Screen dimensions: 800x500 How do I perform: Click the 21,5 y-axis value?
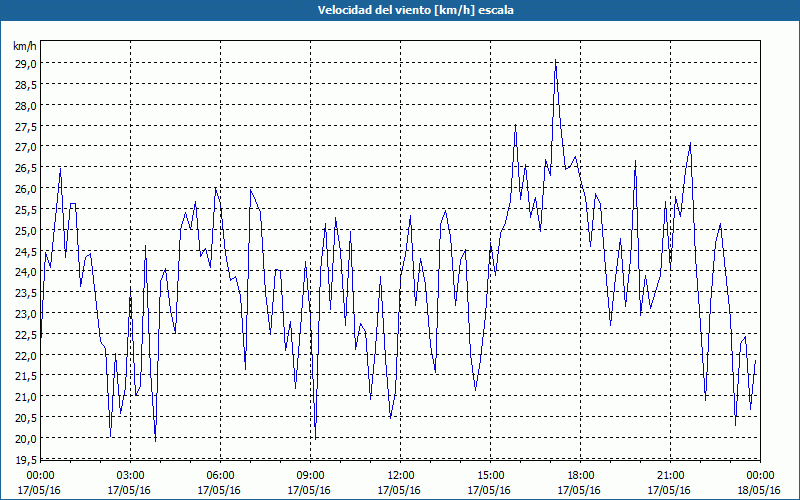click(x=26, y=376)
